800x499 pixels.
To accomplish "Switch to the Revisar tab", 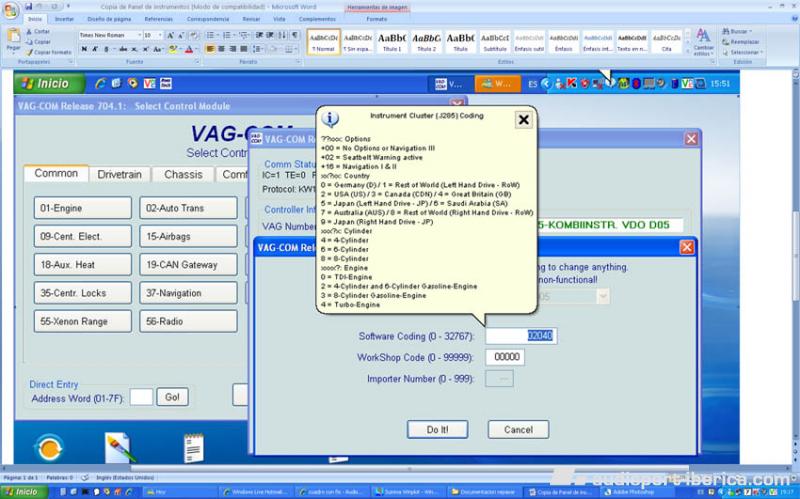I will pos(251,19).
